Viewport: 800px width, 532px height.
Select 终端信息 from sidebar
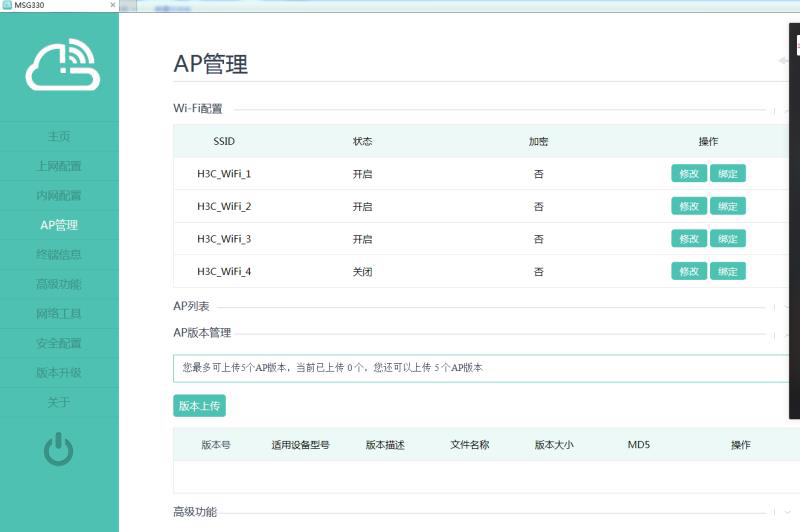(59, 255)
